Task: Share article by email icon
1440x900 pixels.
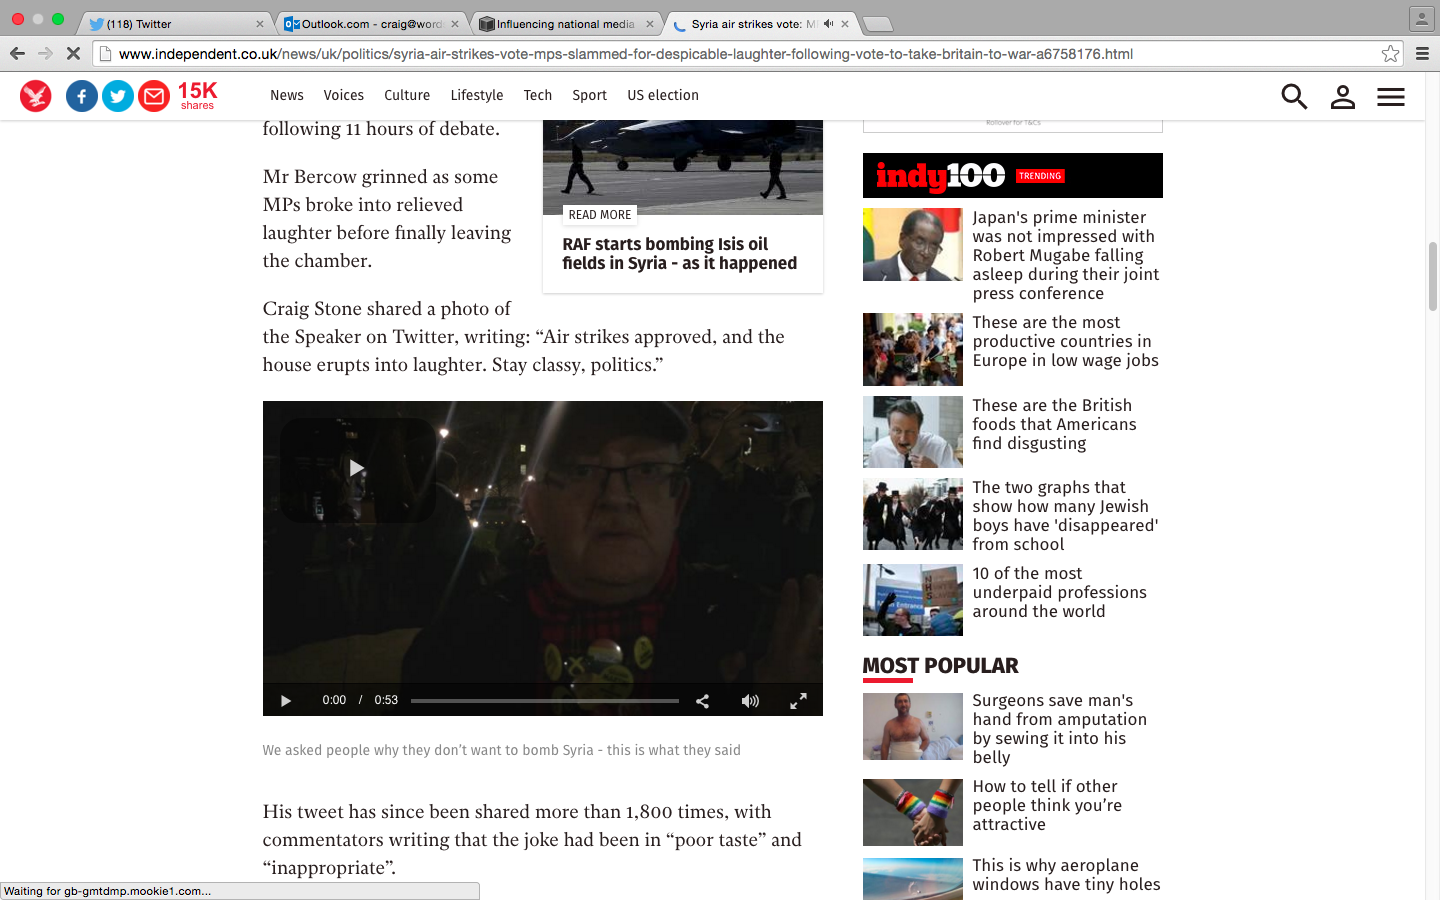Action: 154,96
